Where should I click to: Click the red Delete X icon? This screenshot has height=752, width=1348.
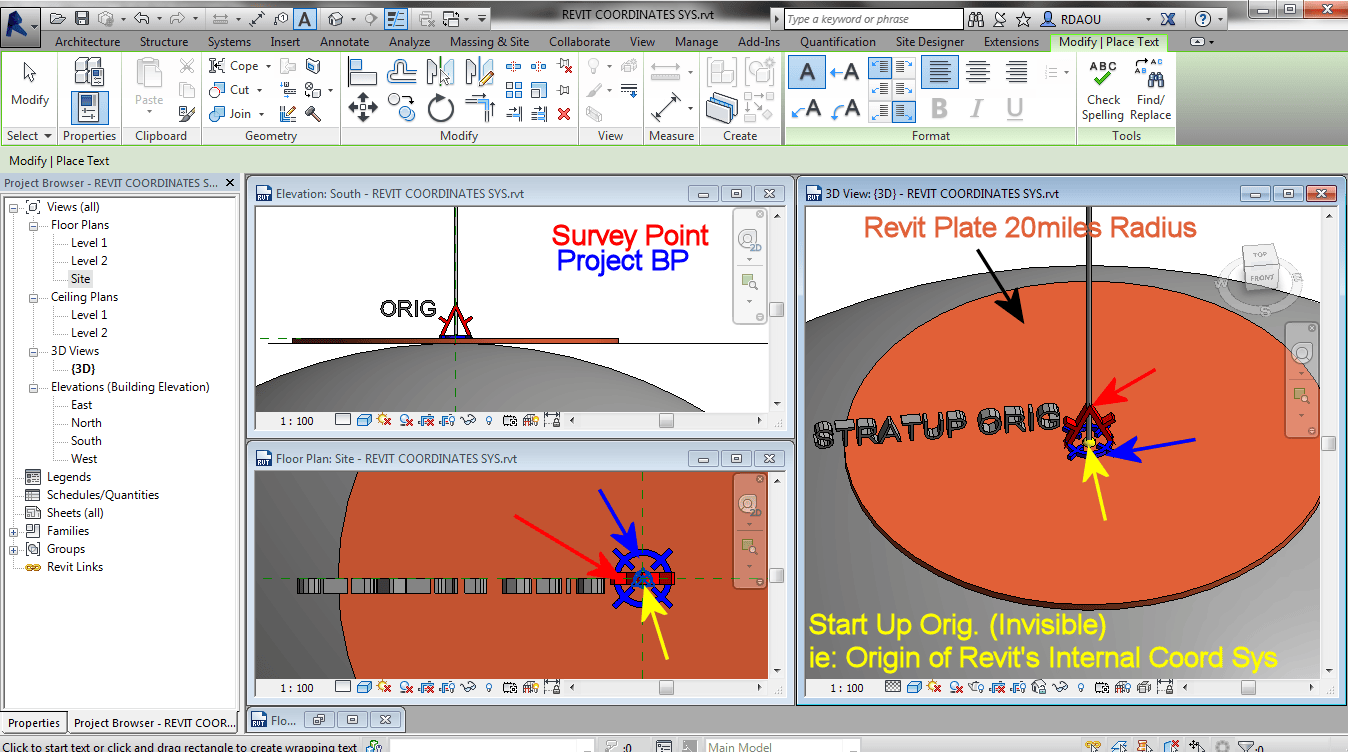tap(564, 114)
